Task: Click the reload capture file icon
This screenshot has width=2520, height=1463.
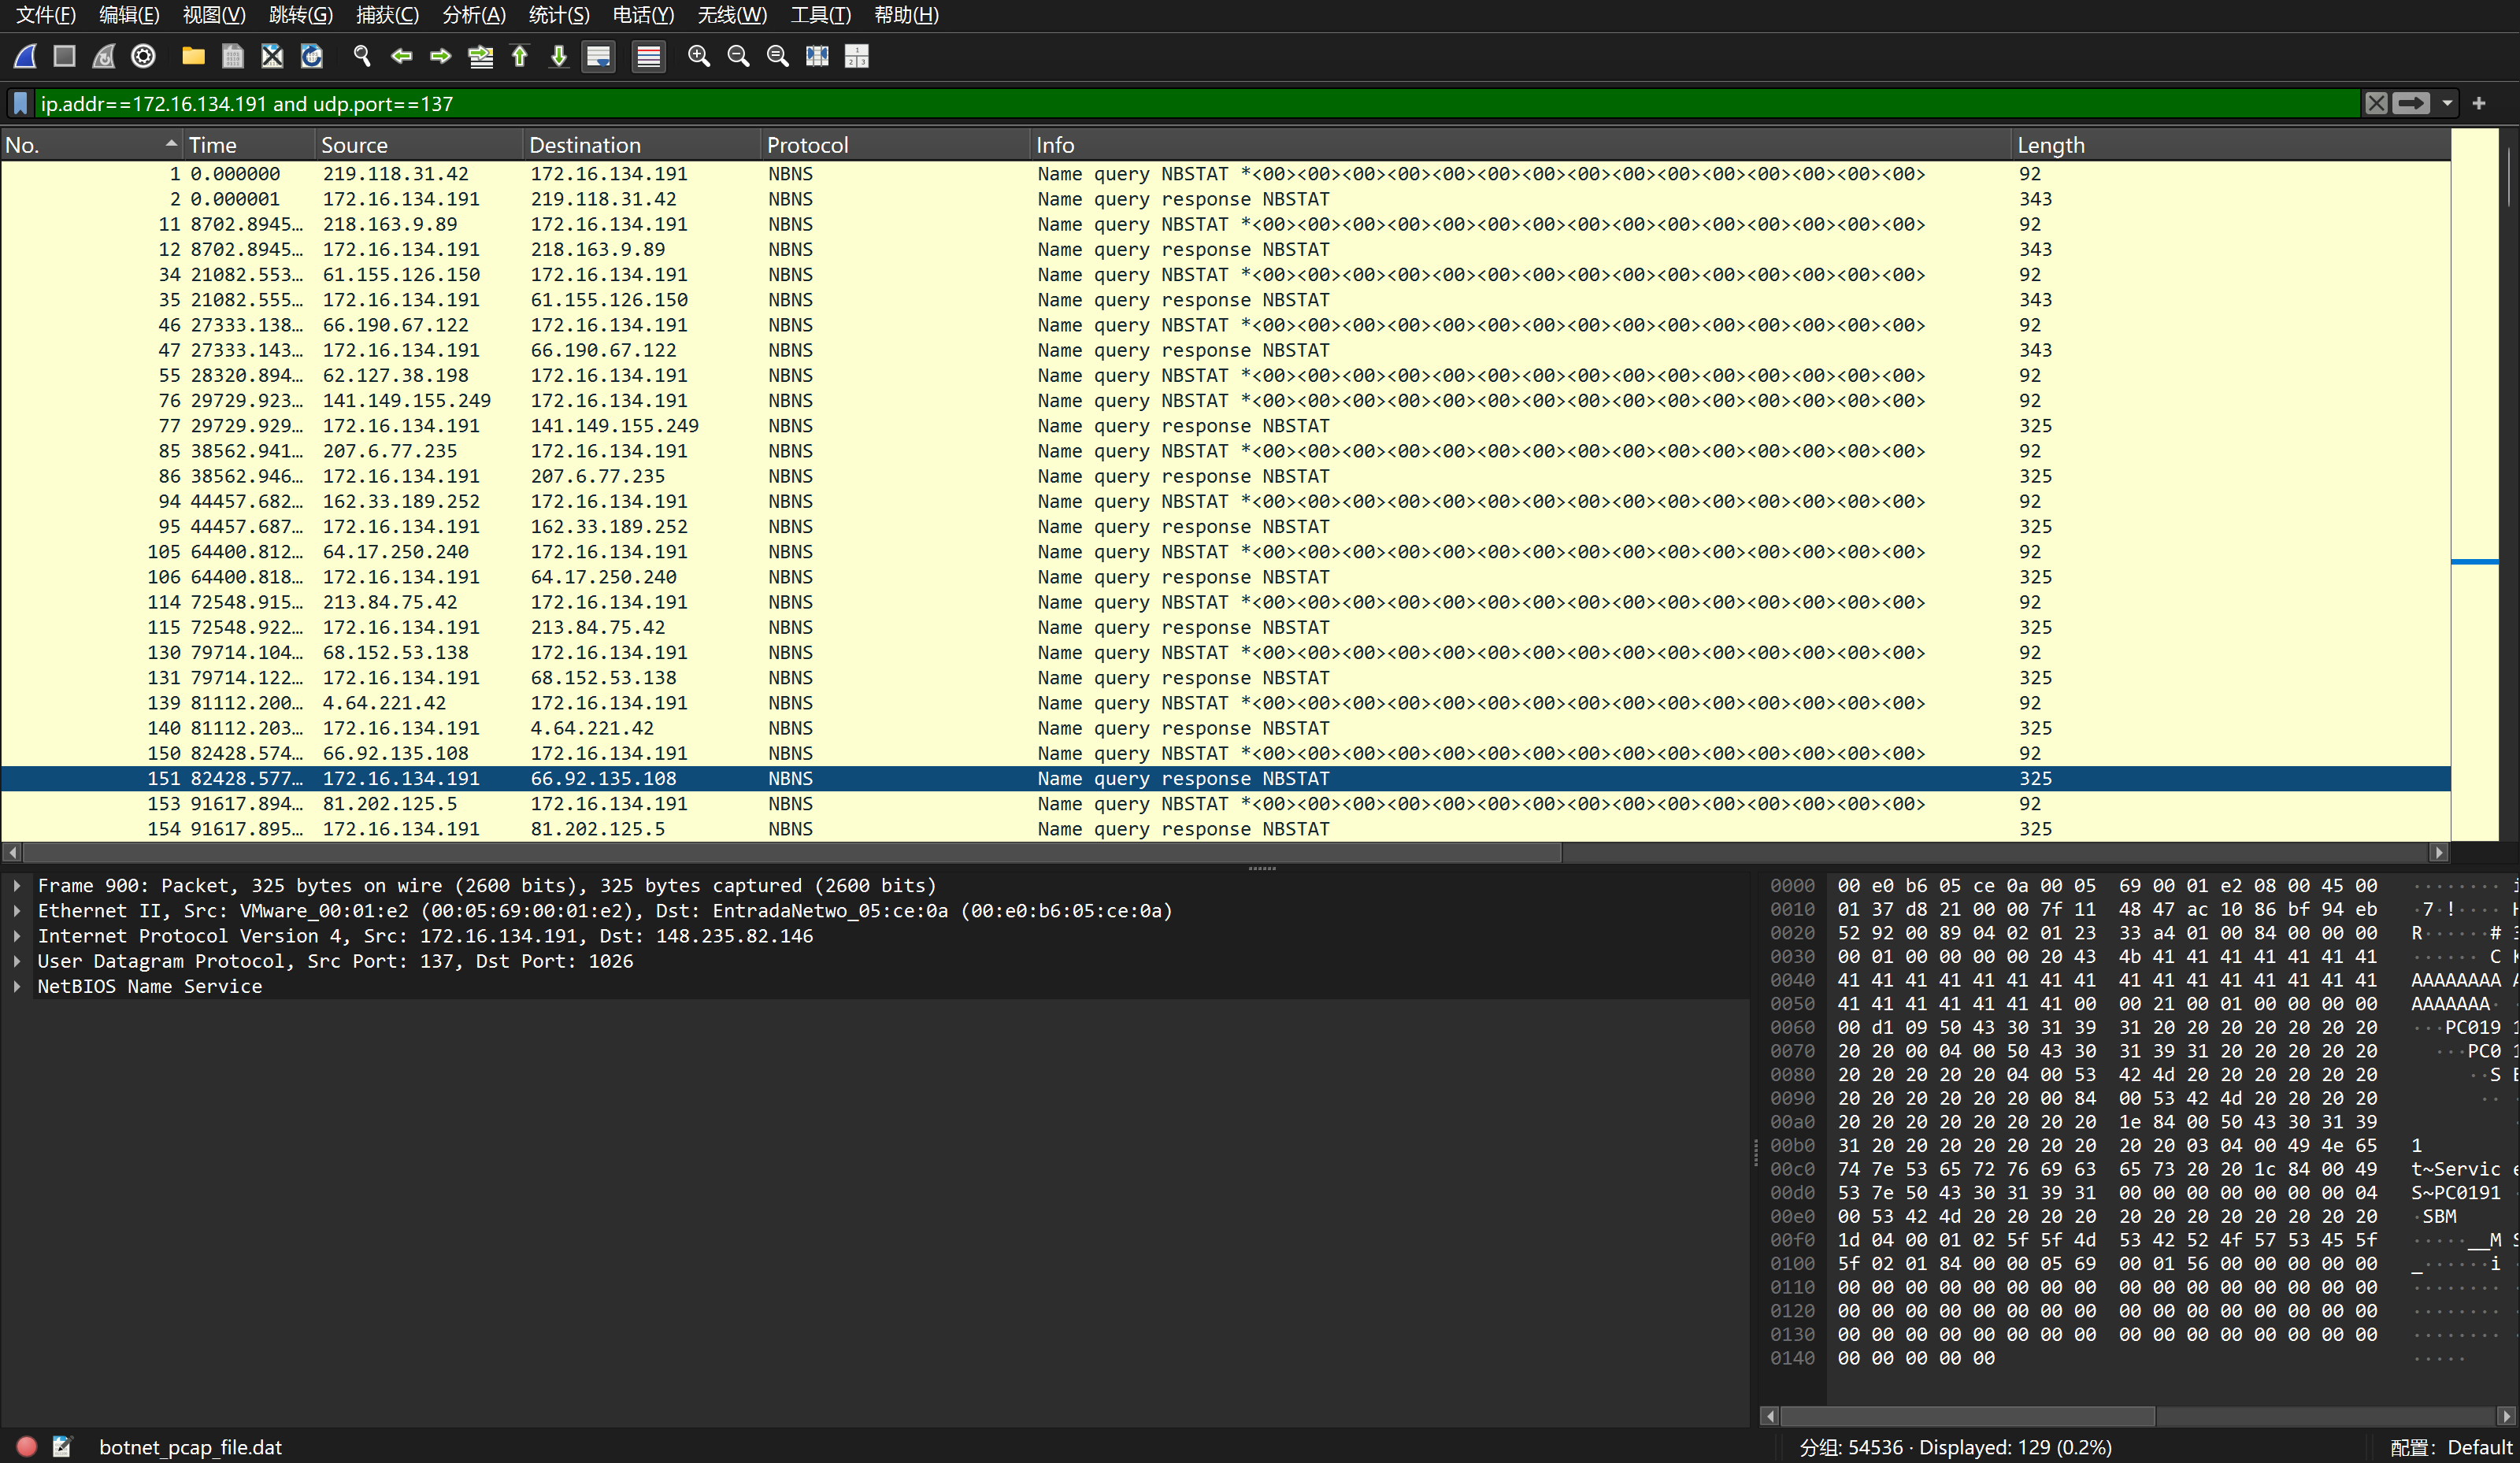Action: click(x=312, y=56)
